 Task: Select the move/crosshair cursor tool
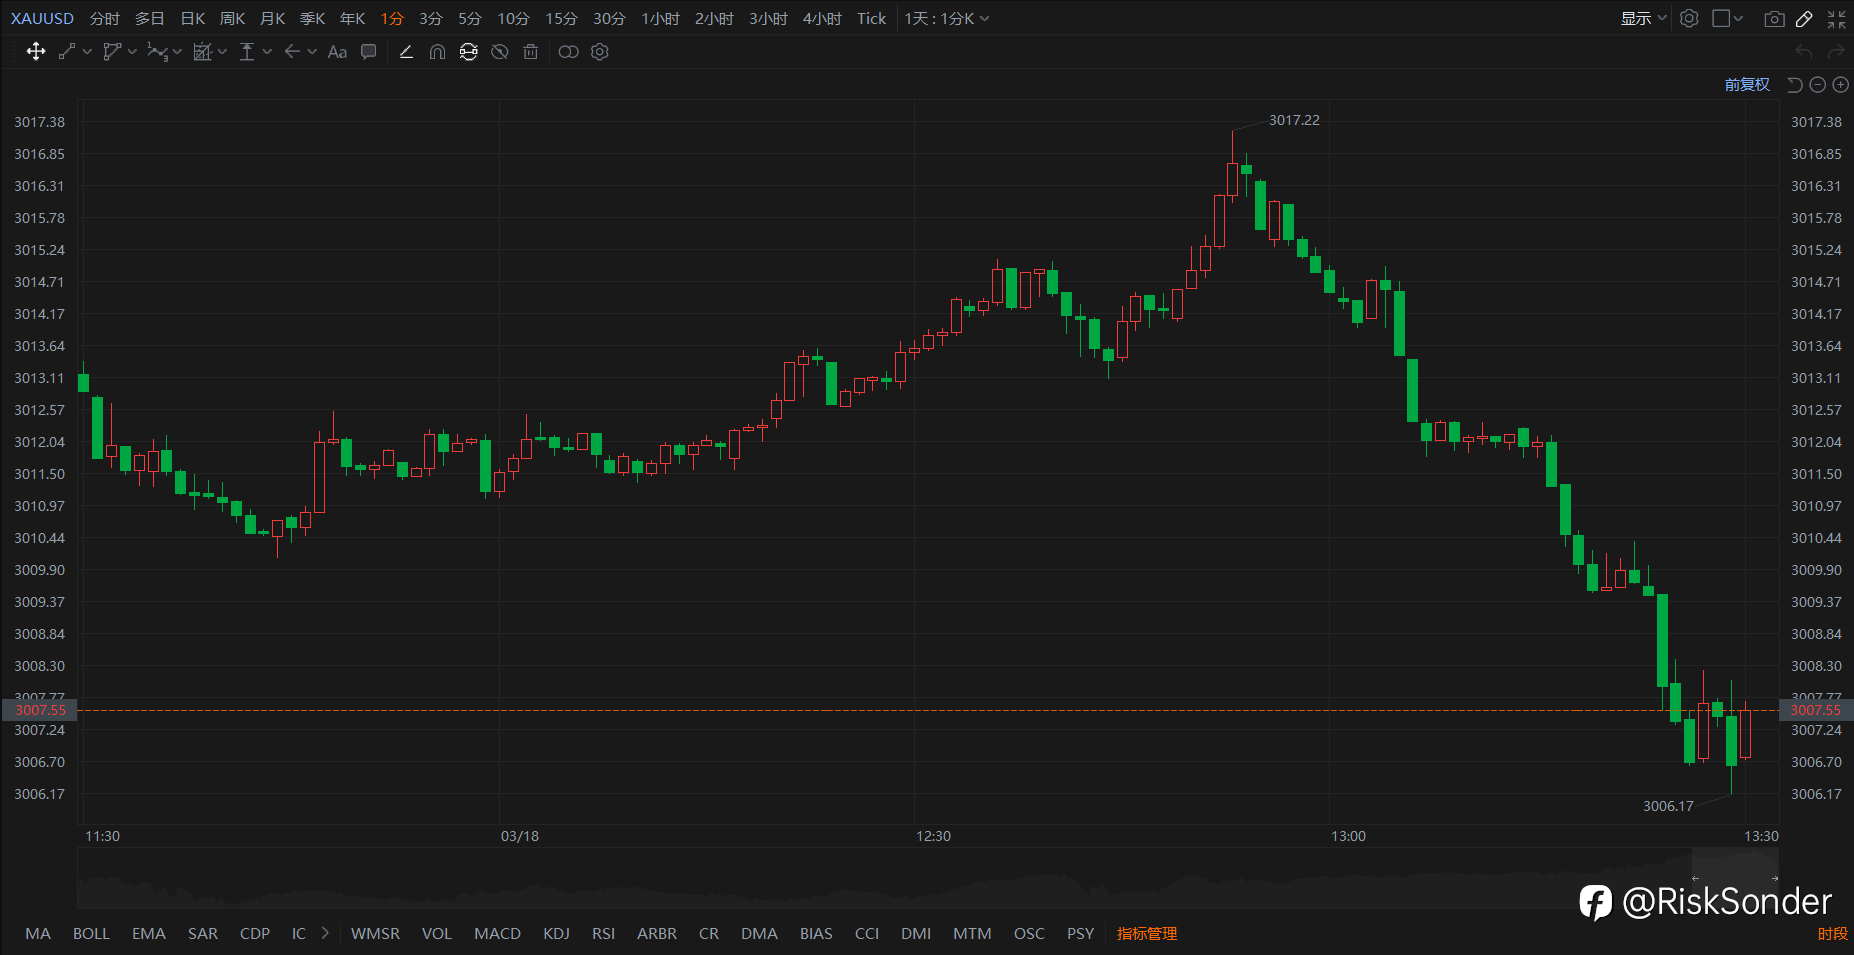pyautogui.click(x=36, y=52)
